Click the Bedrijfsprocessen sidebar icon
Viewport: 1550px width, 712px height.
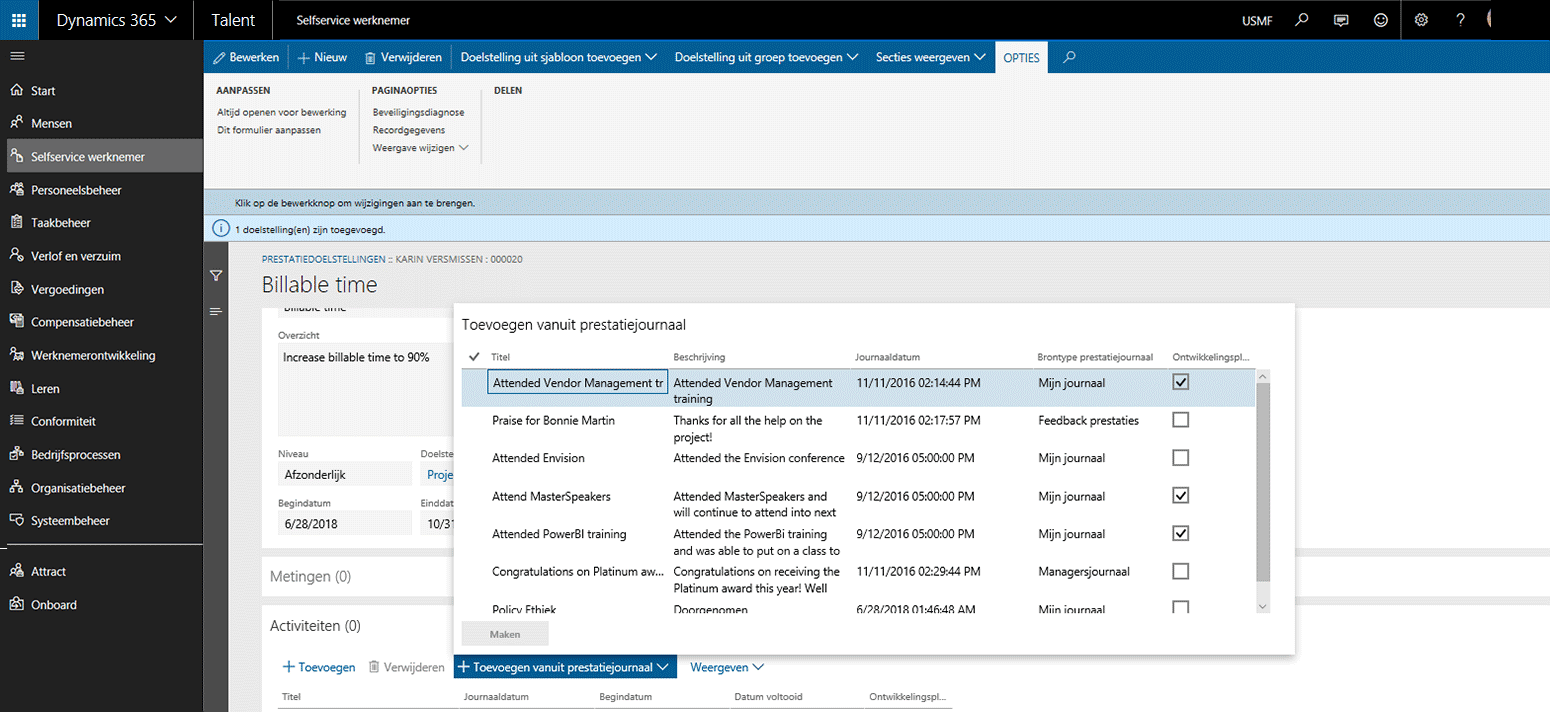point(16,453)
